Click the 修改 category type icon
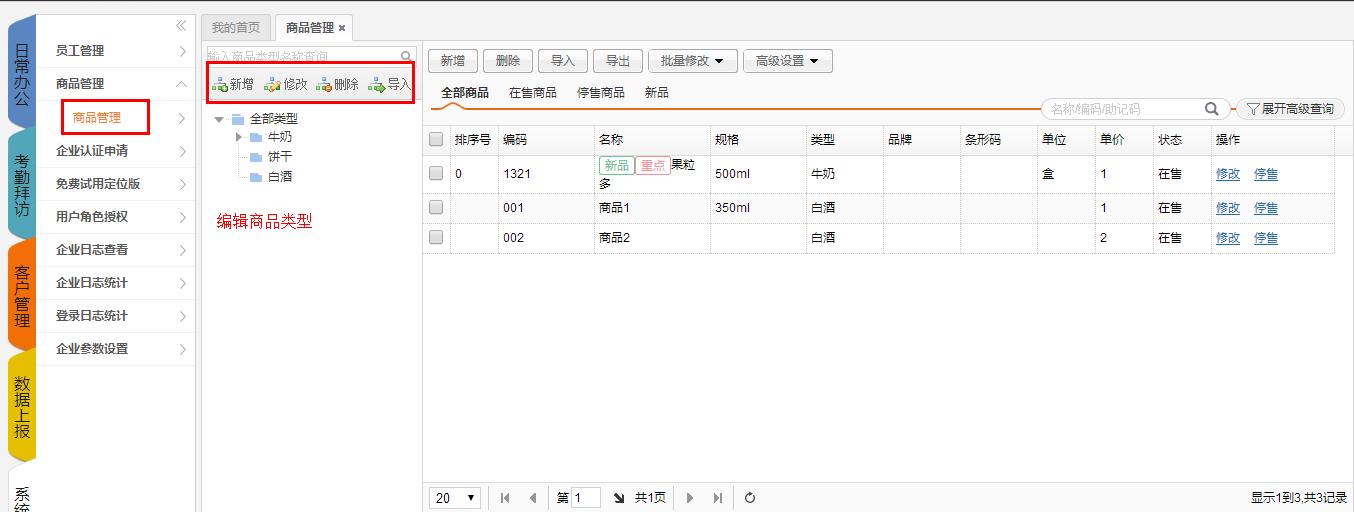 tap(272, 85)
